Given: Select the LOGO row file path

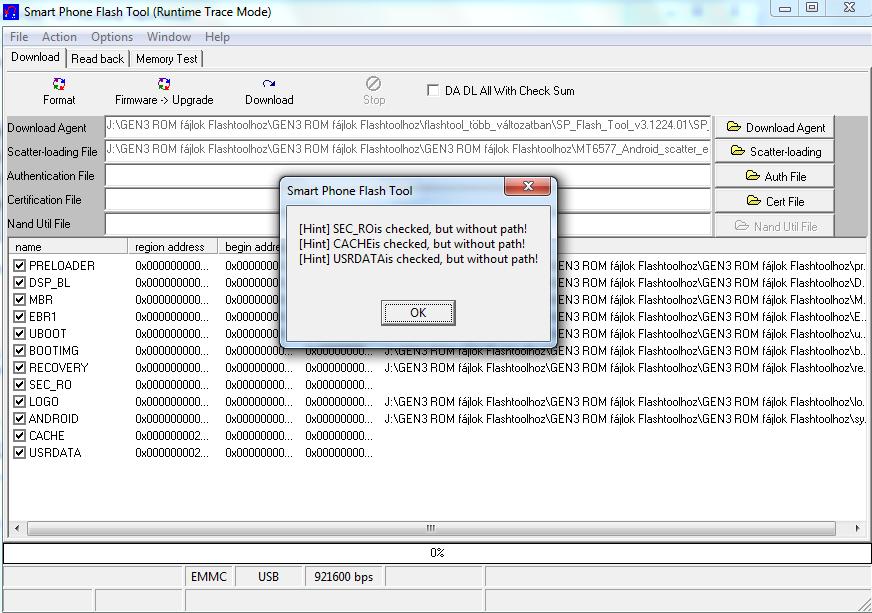Looking at the screenshot, I should click(x=625, y=402).
